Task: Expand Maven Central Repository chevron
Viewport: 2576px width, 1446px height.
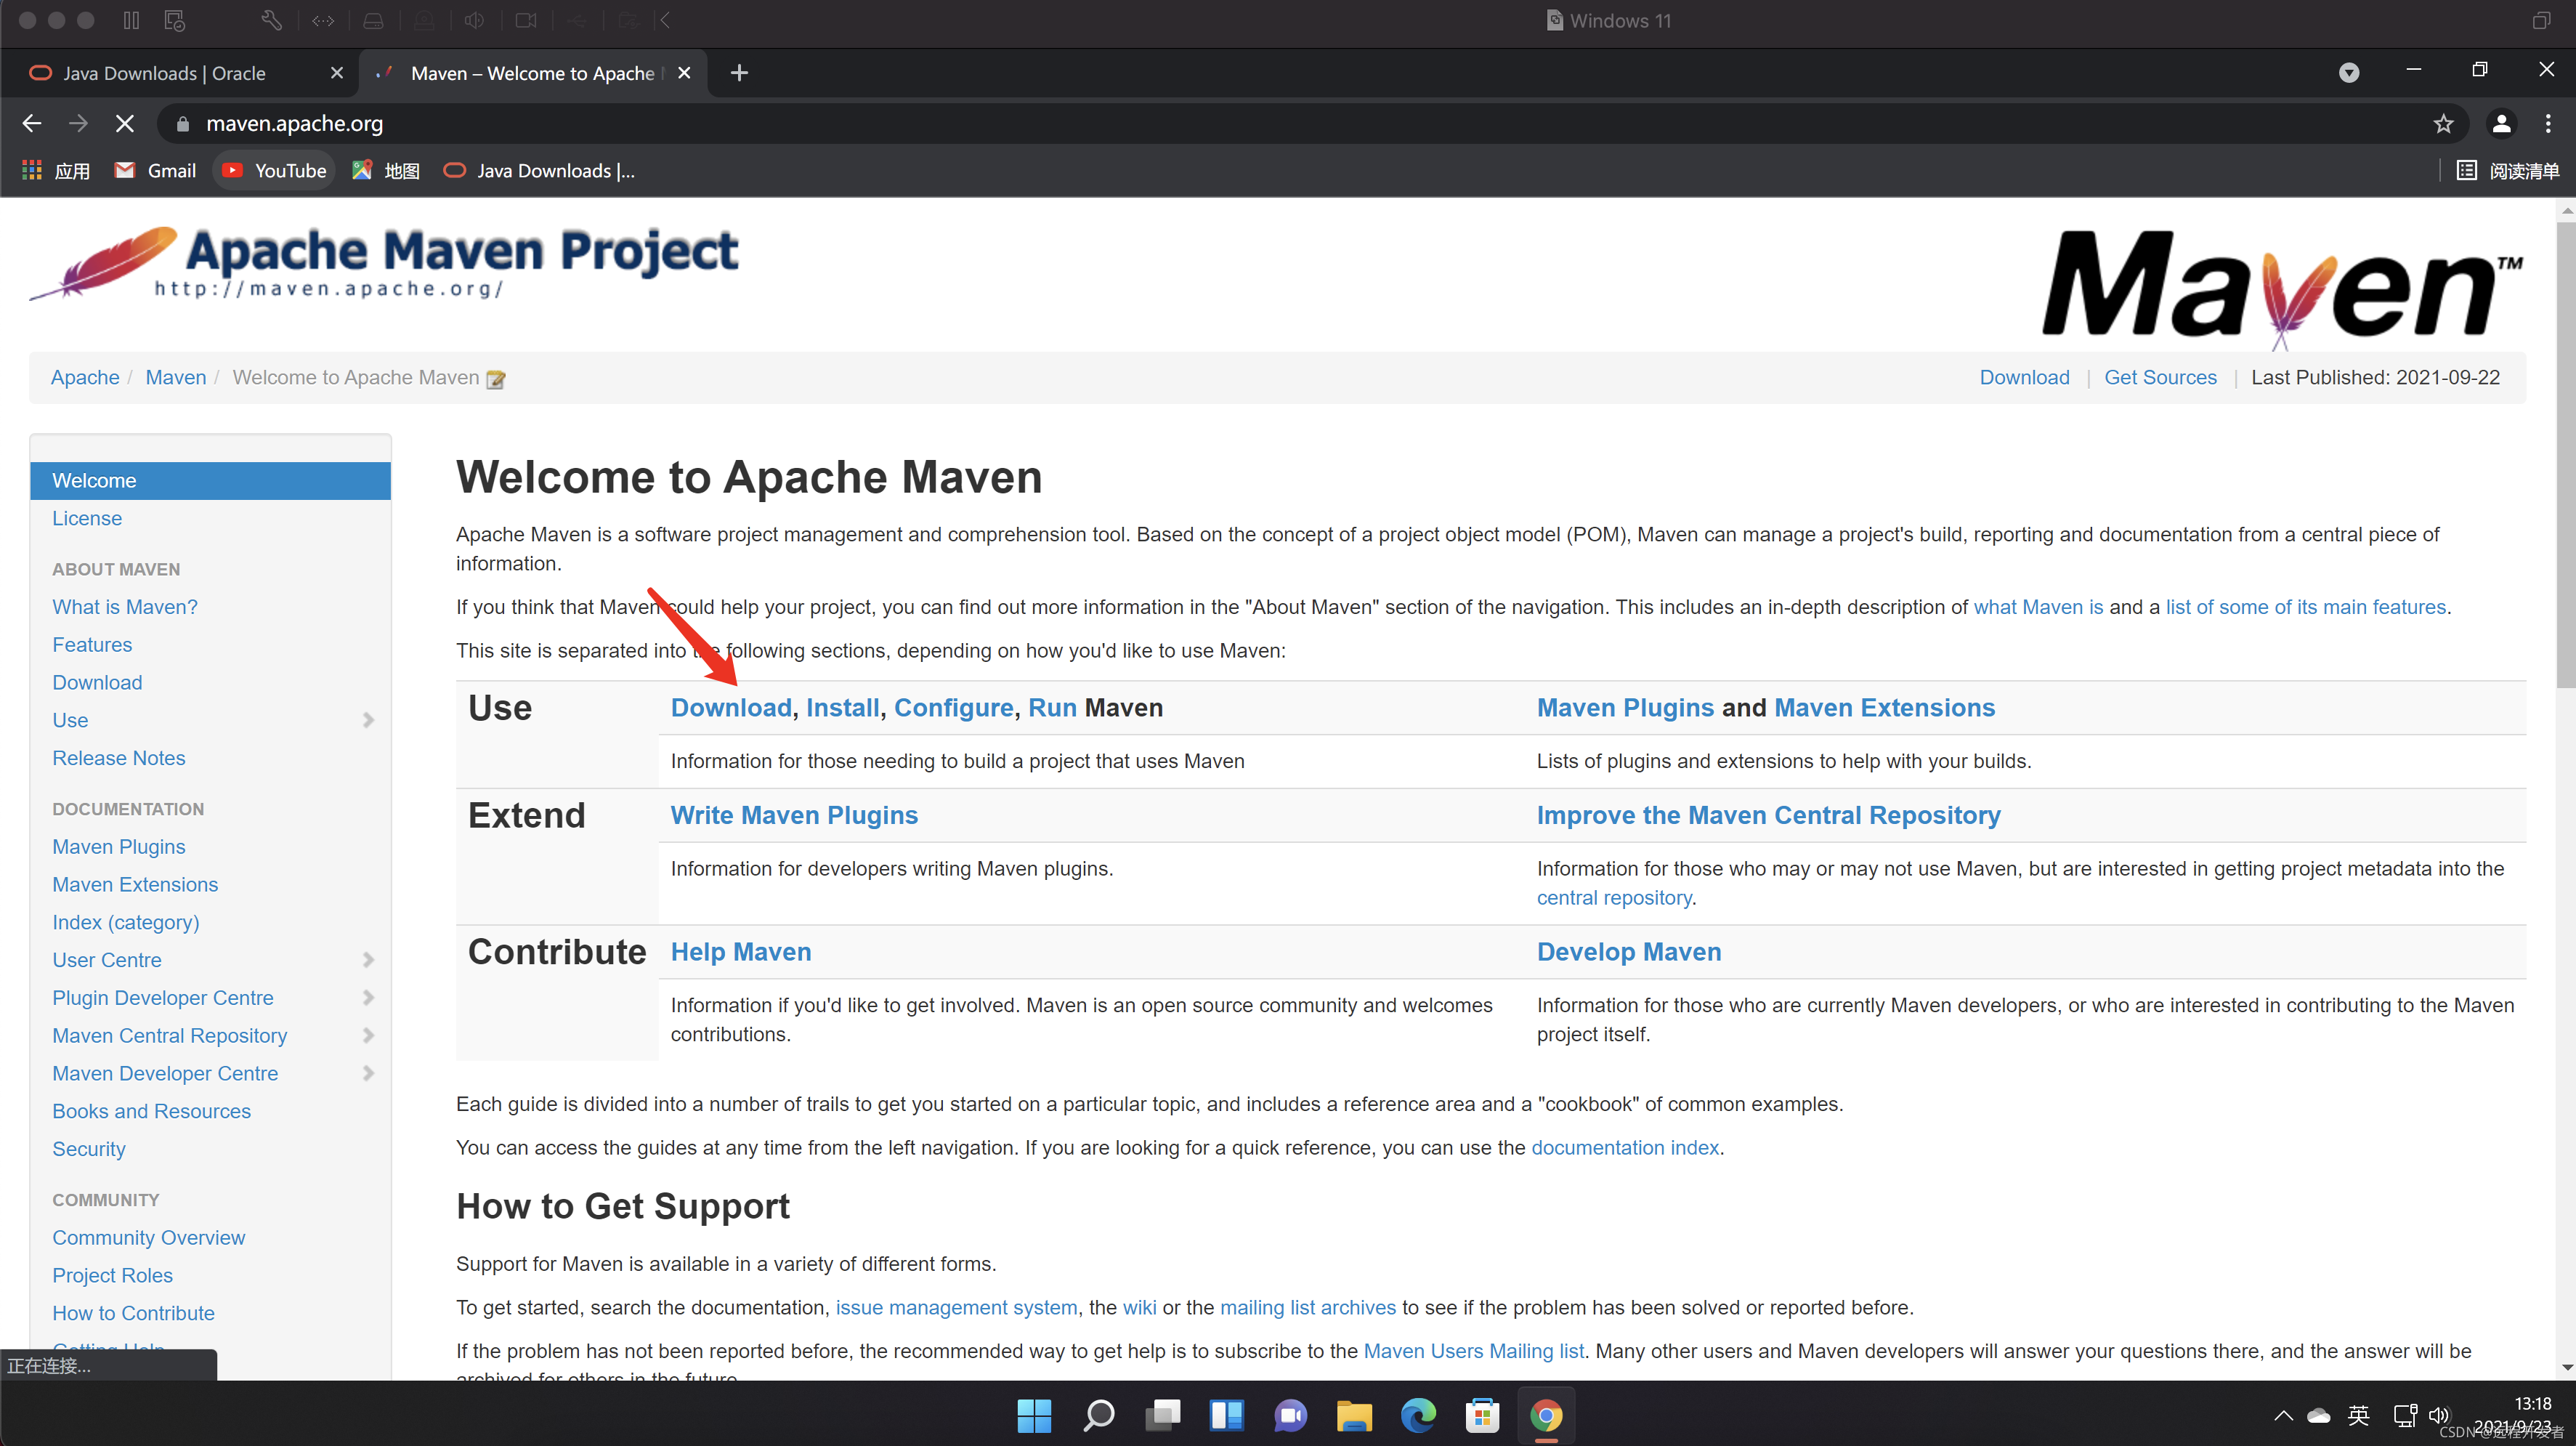Action: (x=368, y=1035)
